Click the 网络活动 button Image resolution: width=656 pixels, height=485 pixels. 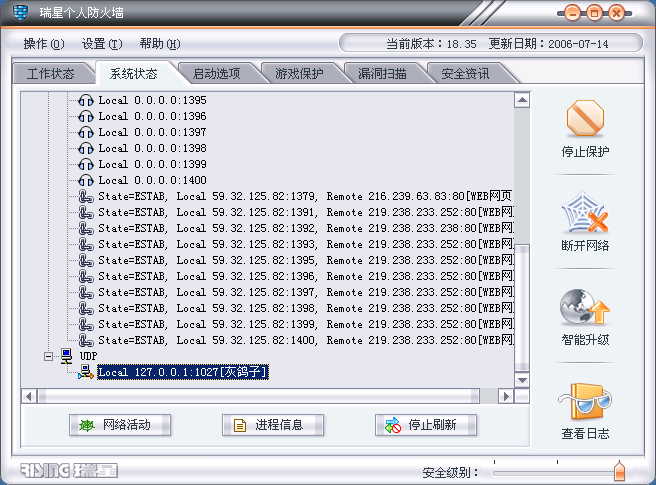120,425
